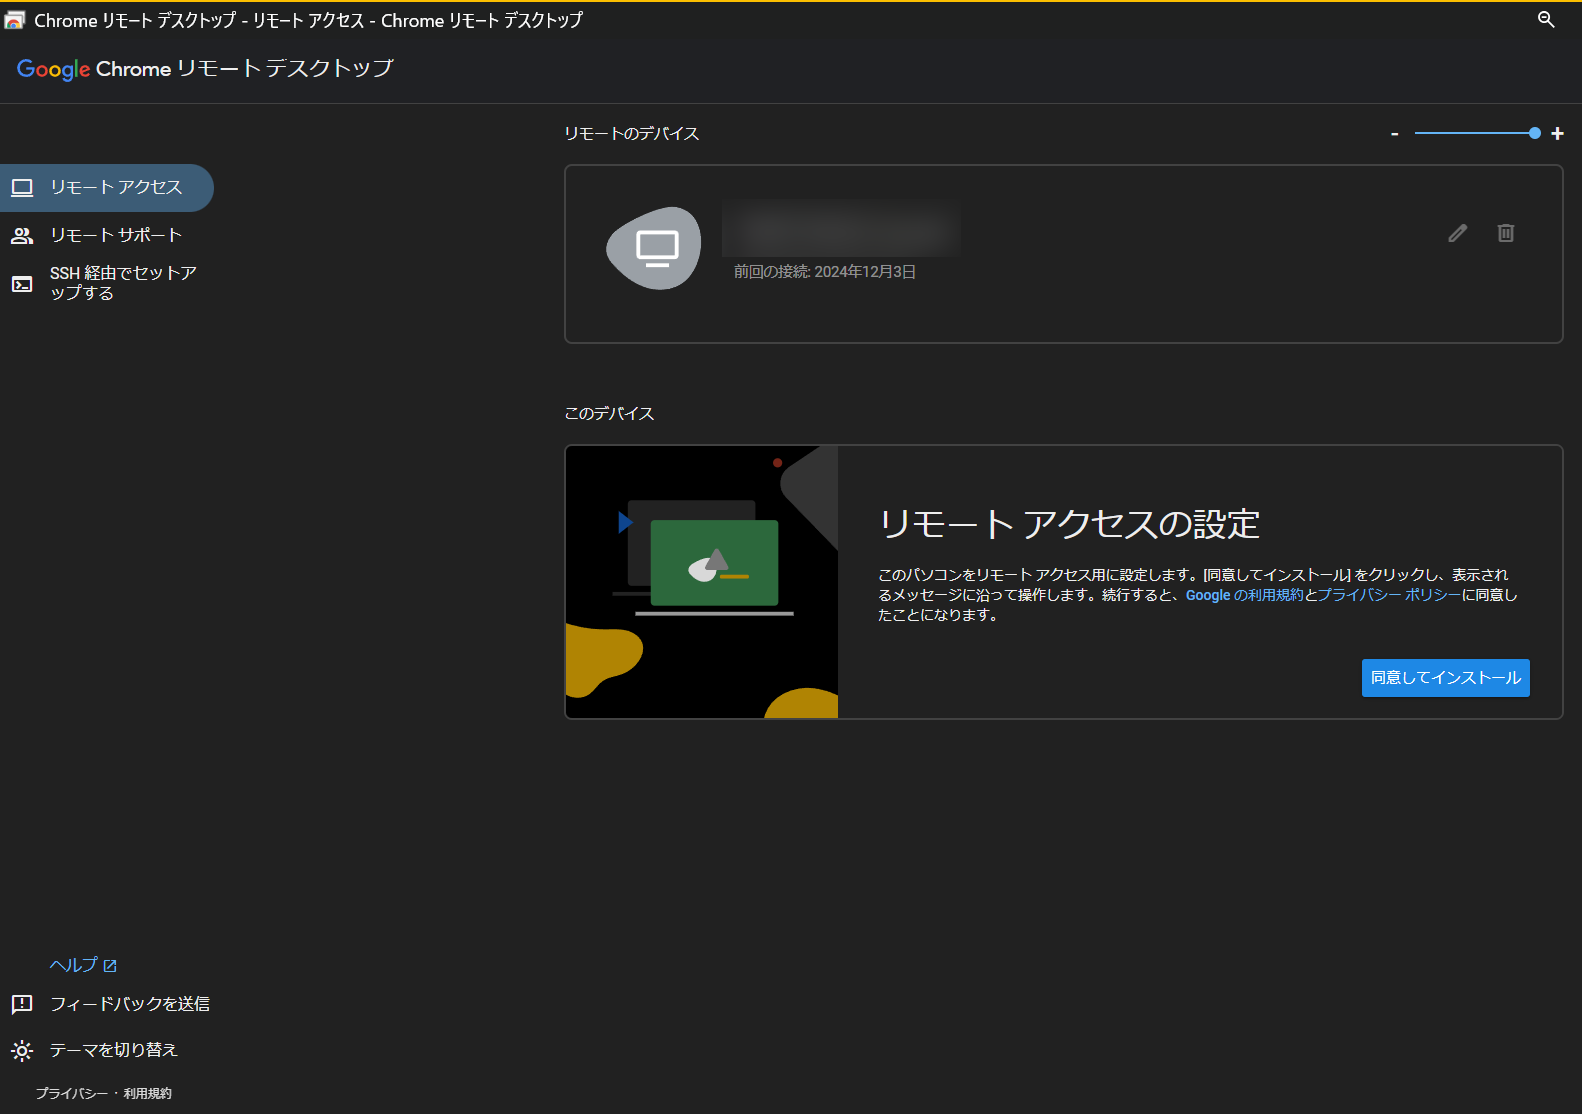The width and height of the screenshot is (1582, 1114).
Task: Click the terminal icon beside SSH setup
Action: pyautogui.click(x=22, y=284)
